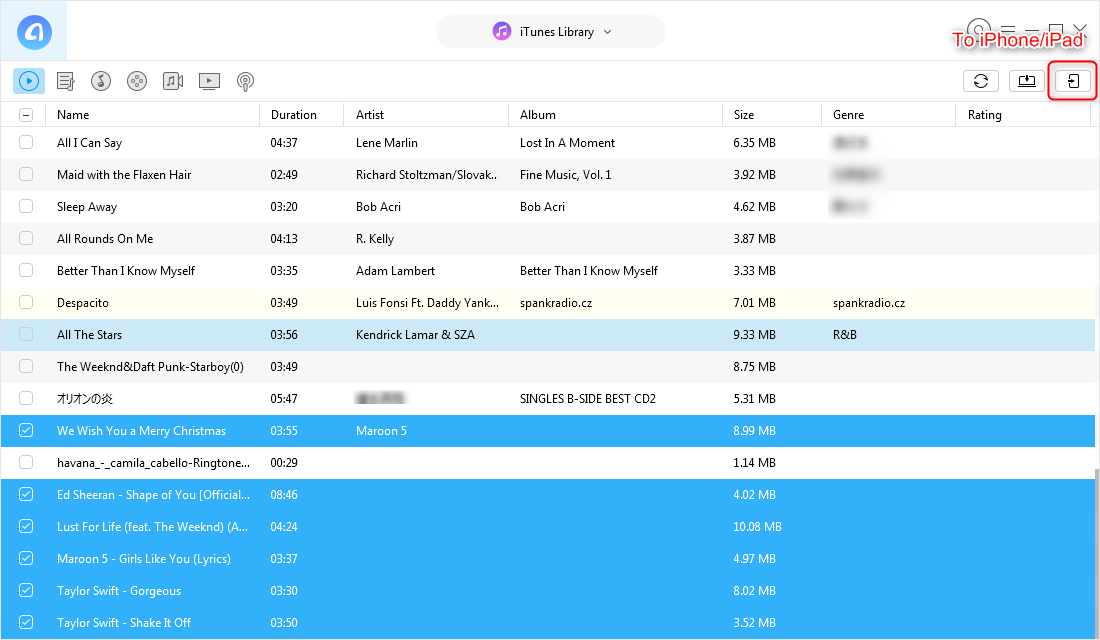Click the 'R&B' genre cell
The width and height of the screenshot is (1100, 640).
coord(845,335)
